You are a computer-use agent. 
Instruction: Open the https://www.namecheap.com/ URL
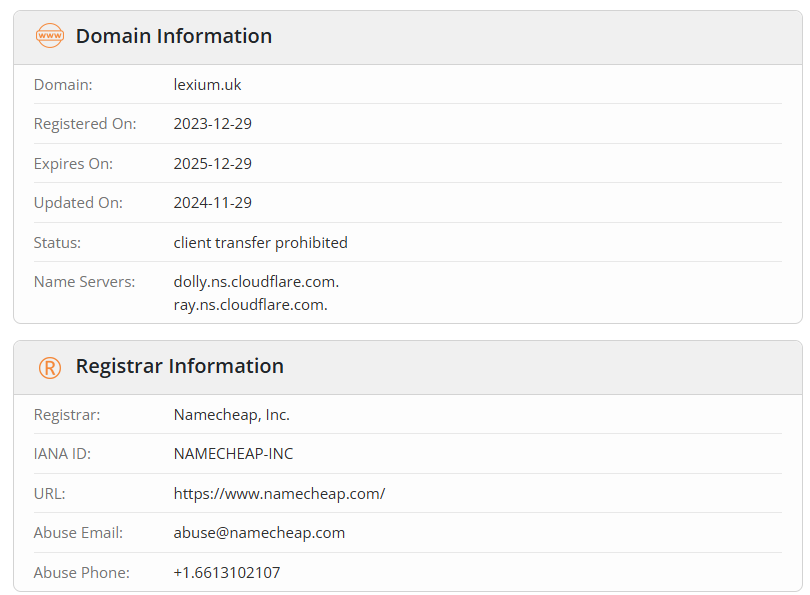coord(279,493)
